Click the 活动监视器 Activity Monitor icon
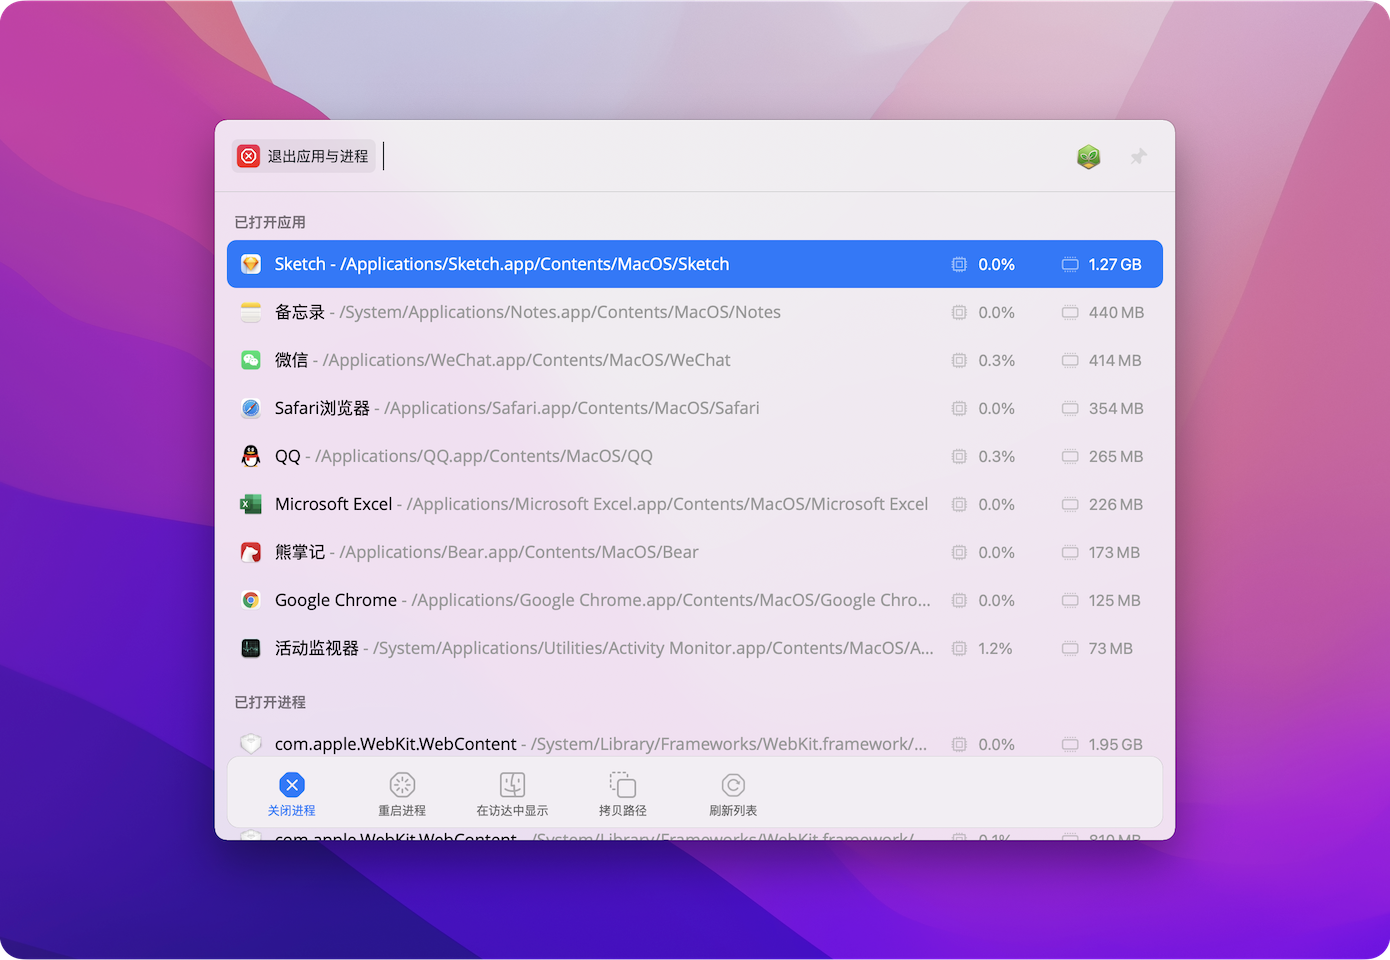1390x960 pixels. coord(251,648)
